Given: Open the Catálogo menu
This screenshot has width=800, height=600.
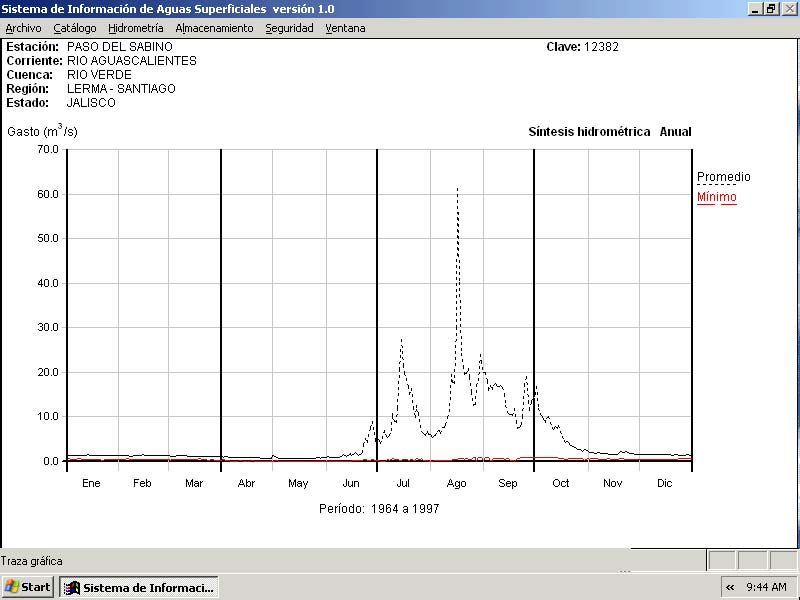Looking at the screenshot, I should click(75, 28).
